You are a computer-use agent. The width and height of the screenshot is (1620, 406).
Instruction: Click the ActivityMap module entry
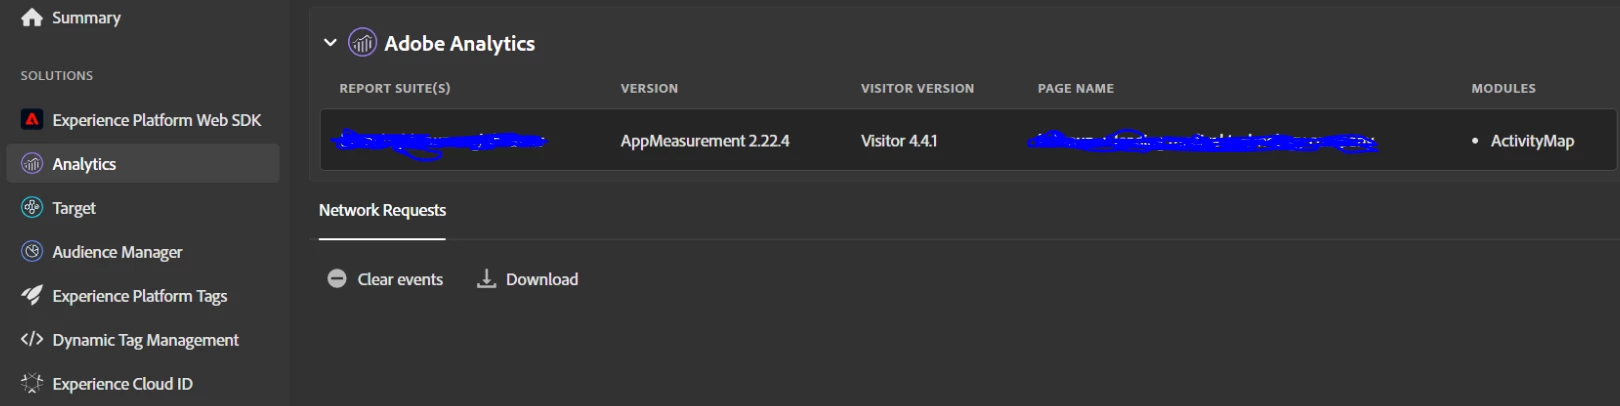click(x=1532, y=141)
